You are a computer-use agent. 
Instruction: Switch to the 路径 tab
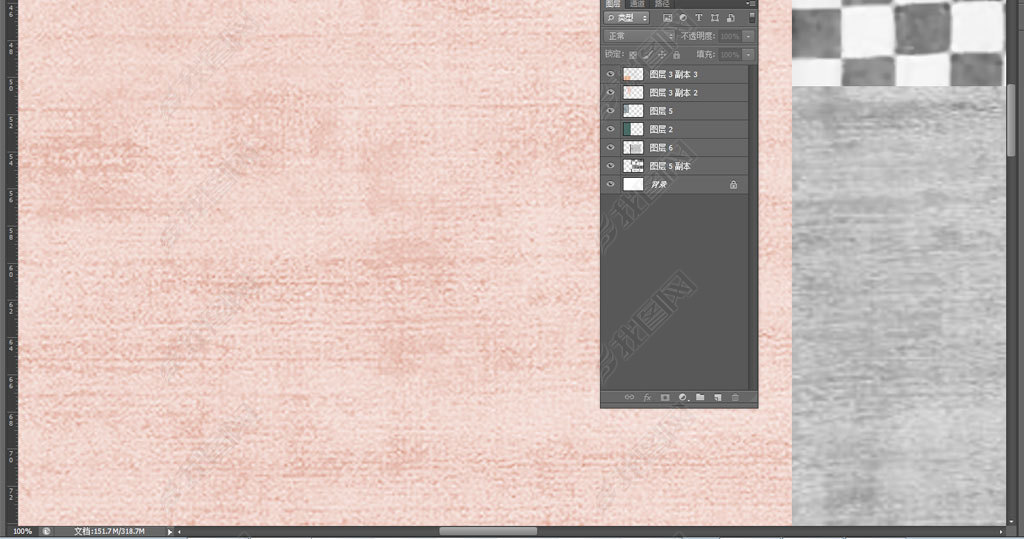pos(662,4)
